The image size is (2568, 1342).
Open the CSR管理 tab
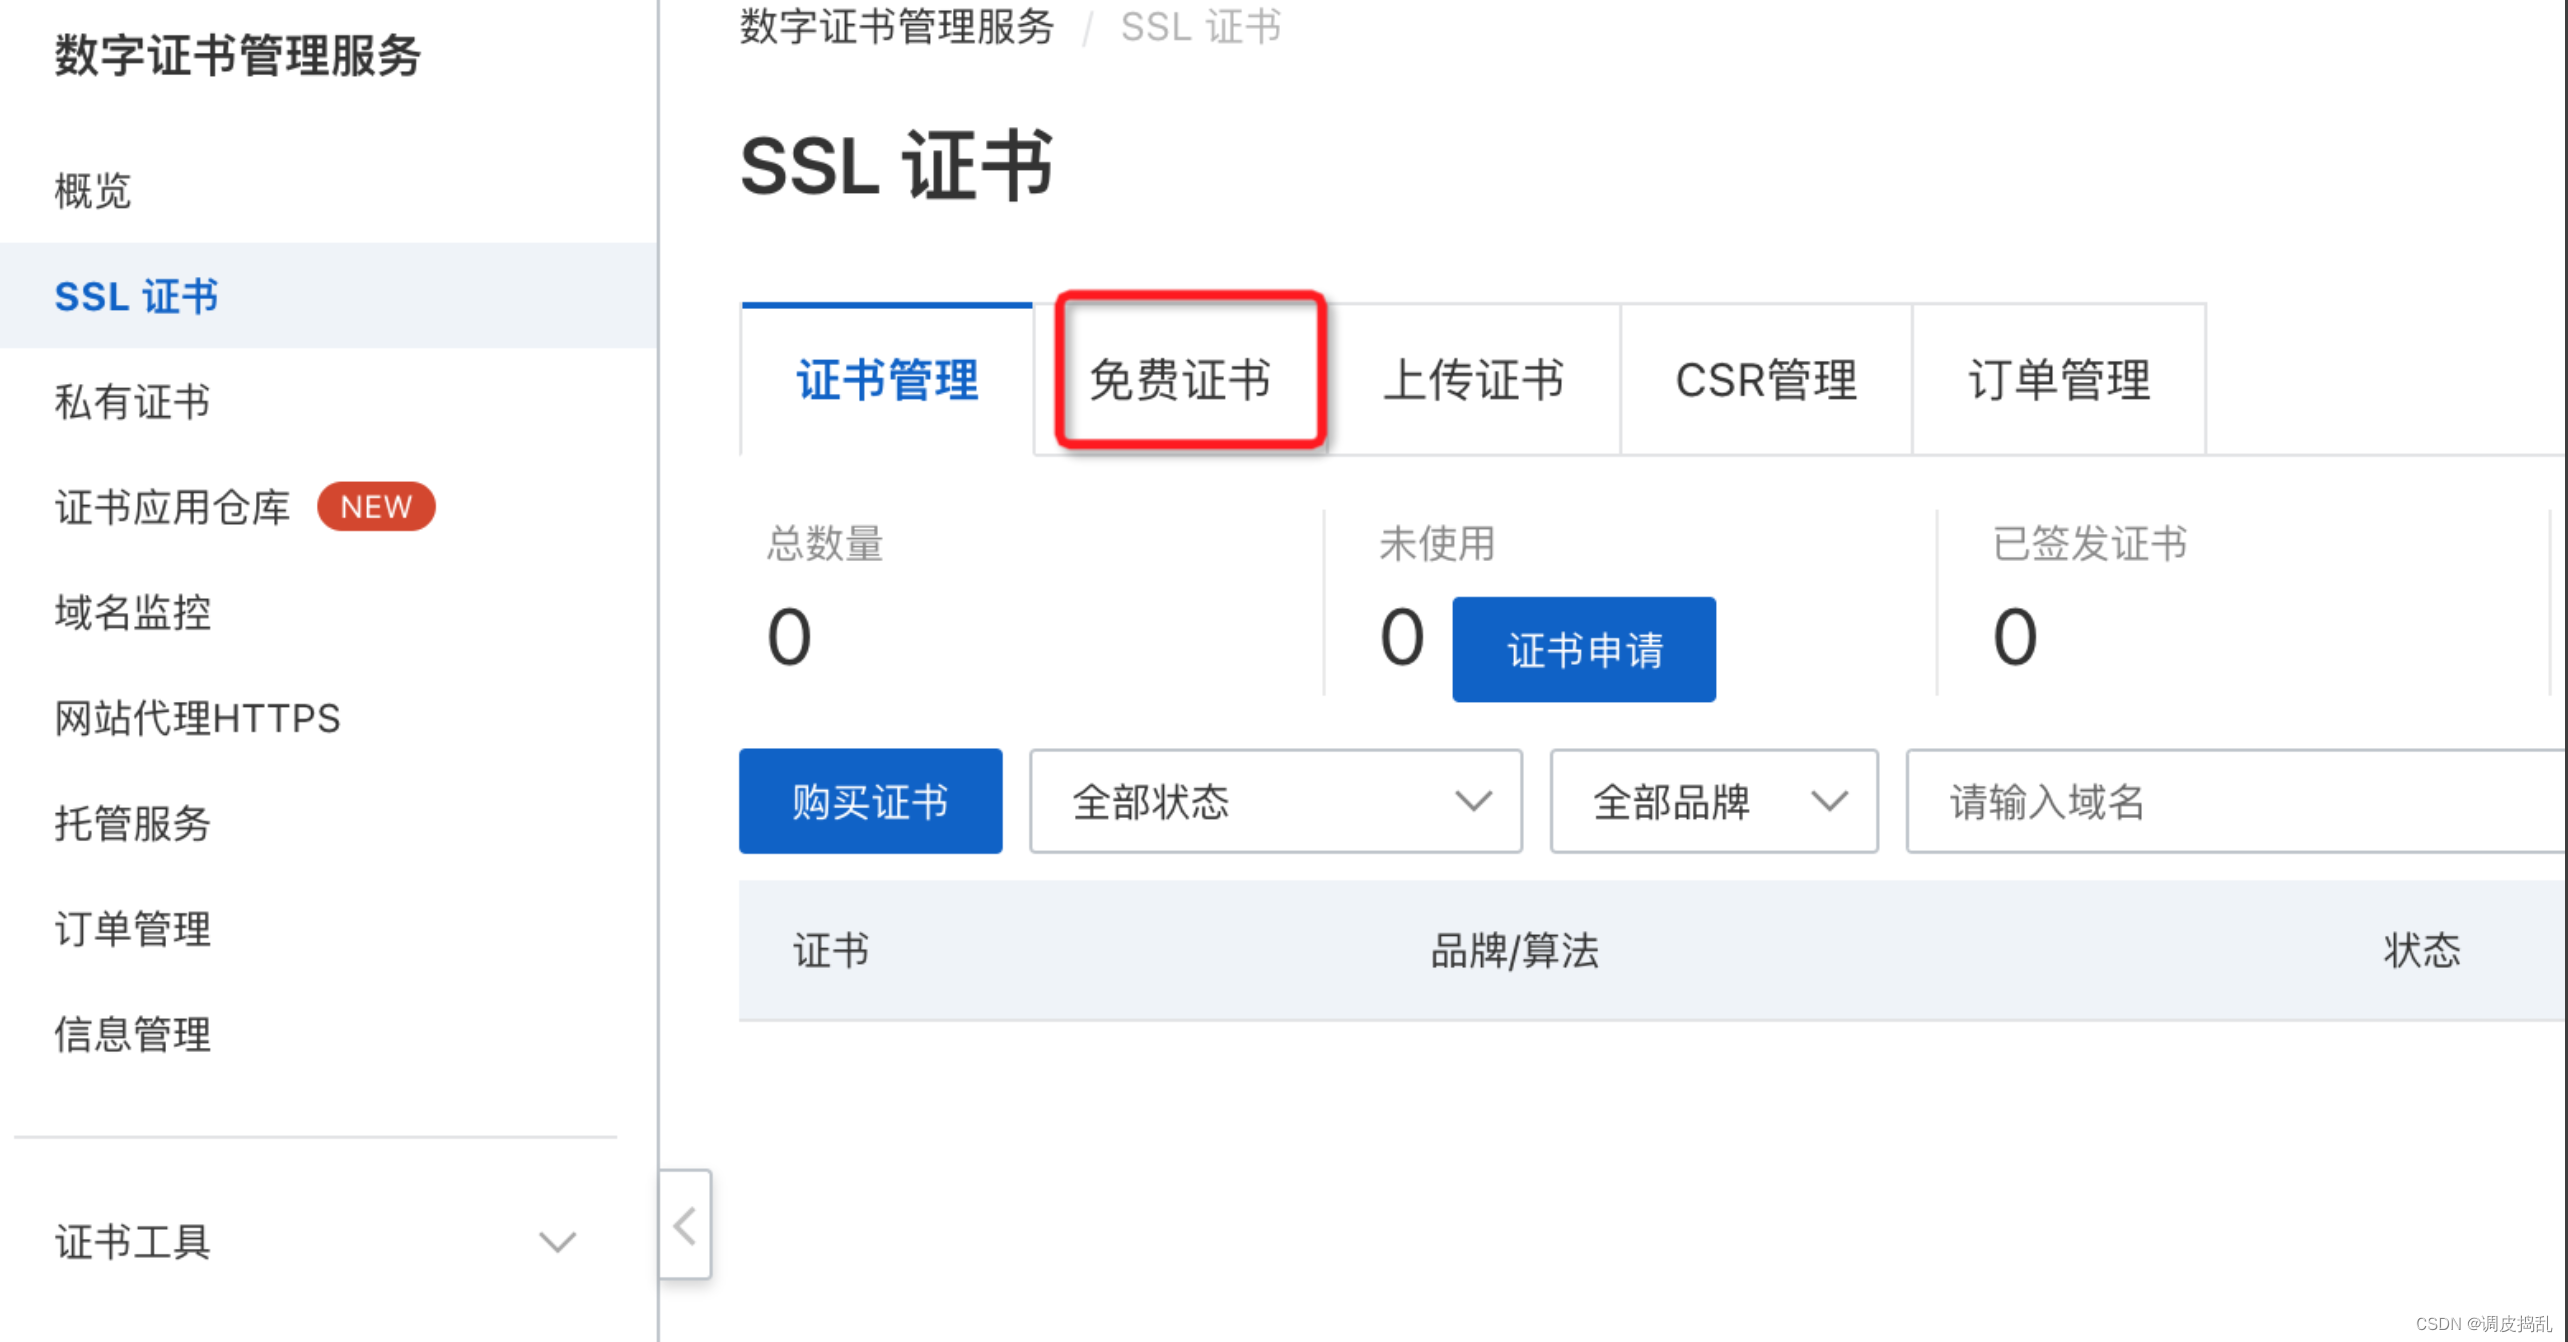click(1765, 380)
